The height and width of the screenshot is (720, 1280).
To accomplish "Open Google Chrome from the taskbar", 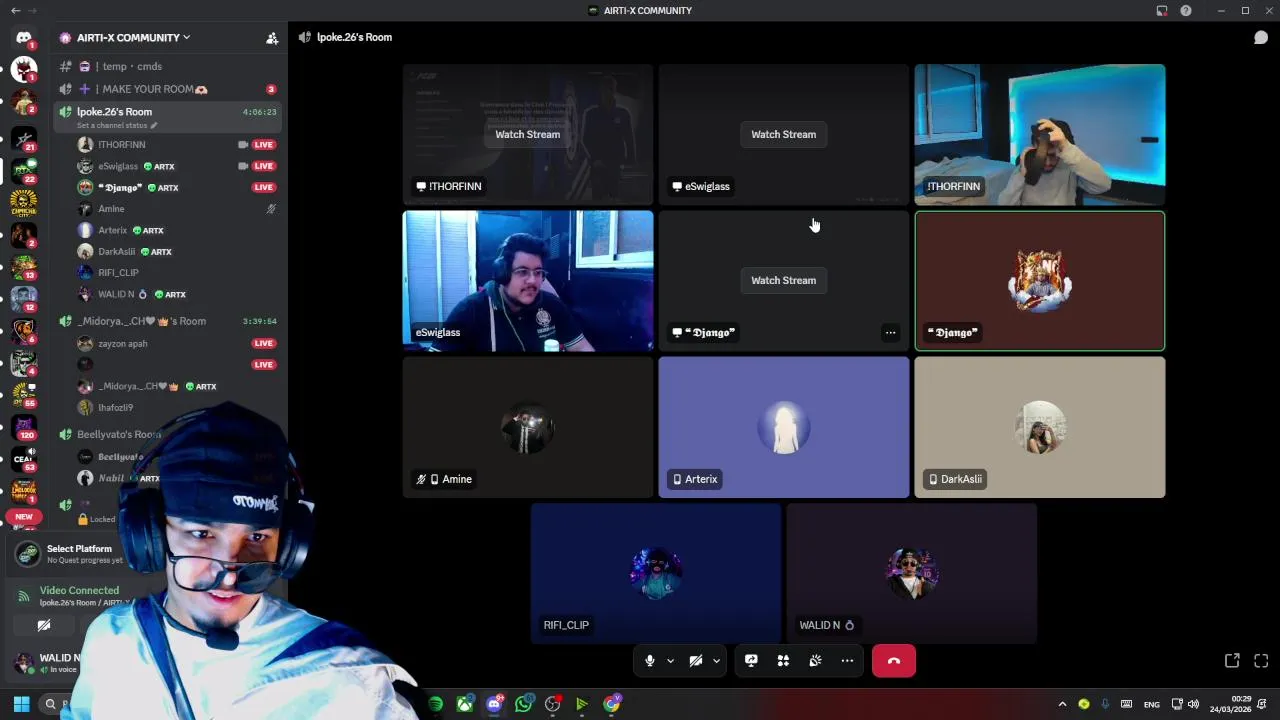I will [612, 704].
